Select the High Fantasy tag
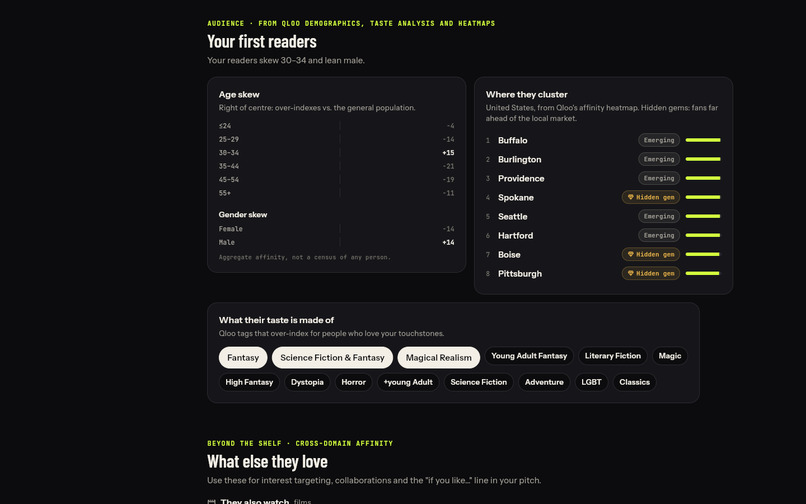Screen dimensions: 806x504 (249, 382)
